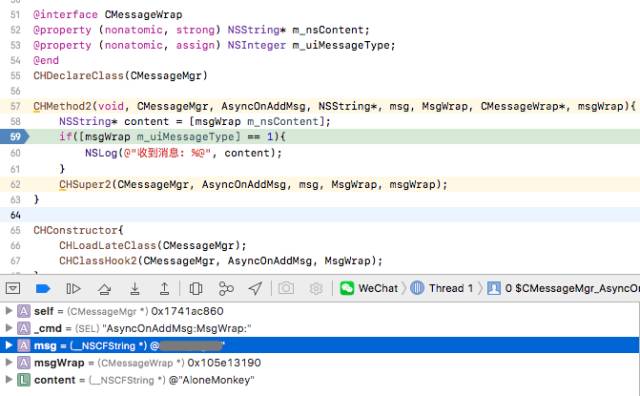The height and width of the screenshot is (396, 640).
Task: Click the '@end' keyword on line 54
Action: 46,60
